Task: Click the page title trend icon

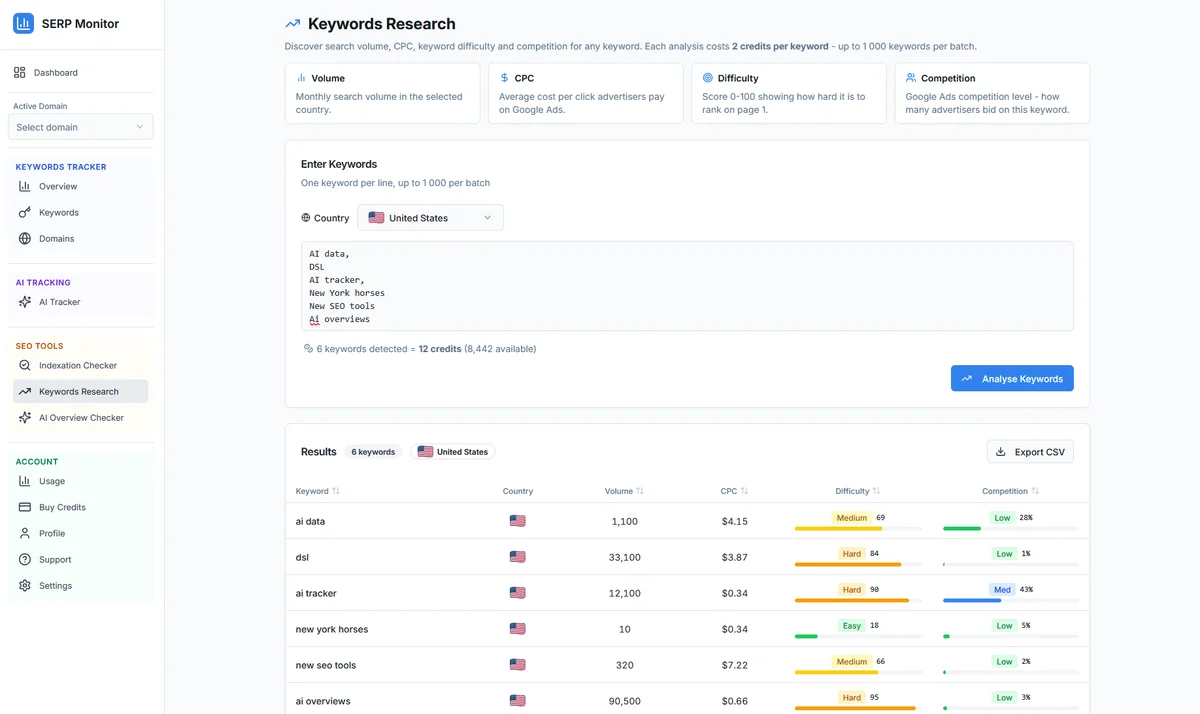Action: [x=293, y=24]
